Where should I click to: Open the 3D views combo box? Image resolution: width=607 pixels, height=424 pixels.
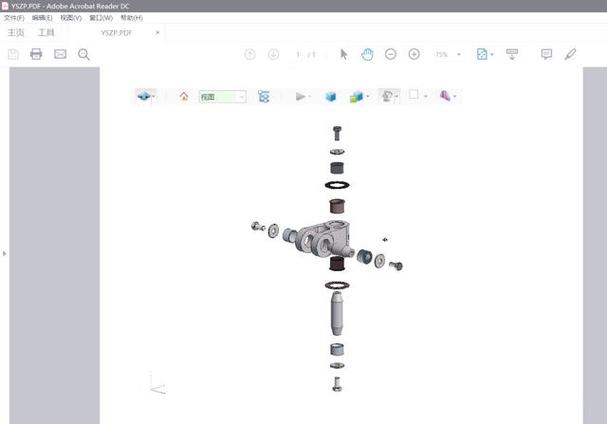tap(223, 96)
